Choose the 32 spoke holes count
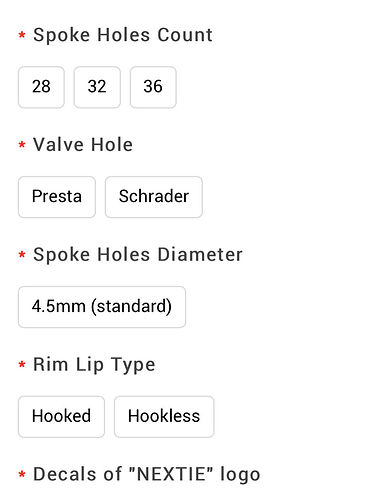Viewport: 371px width, 500px height. click(97, 87)
